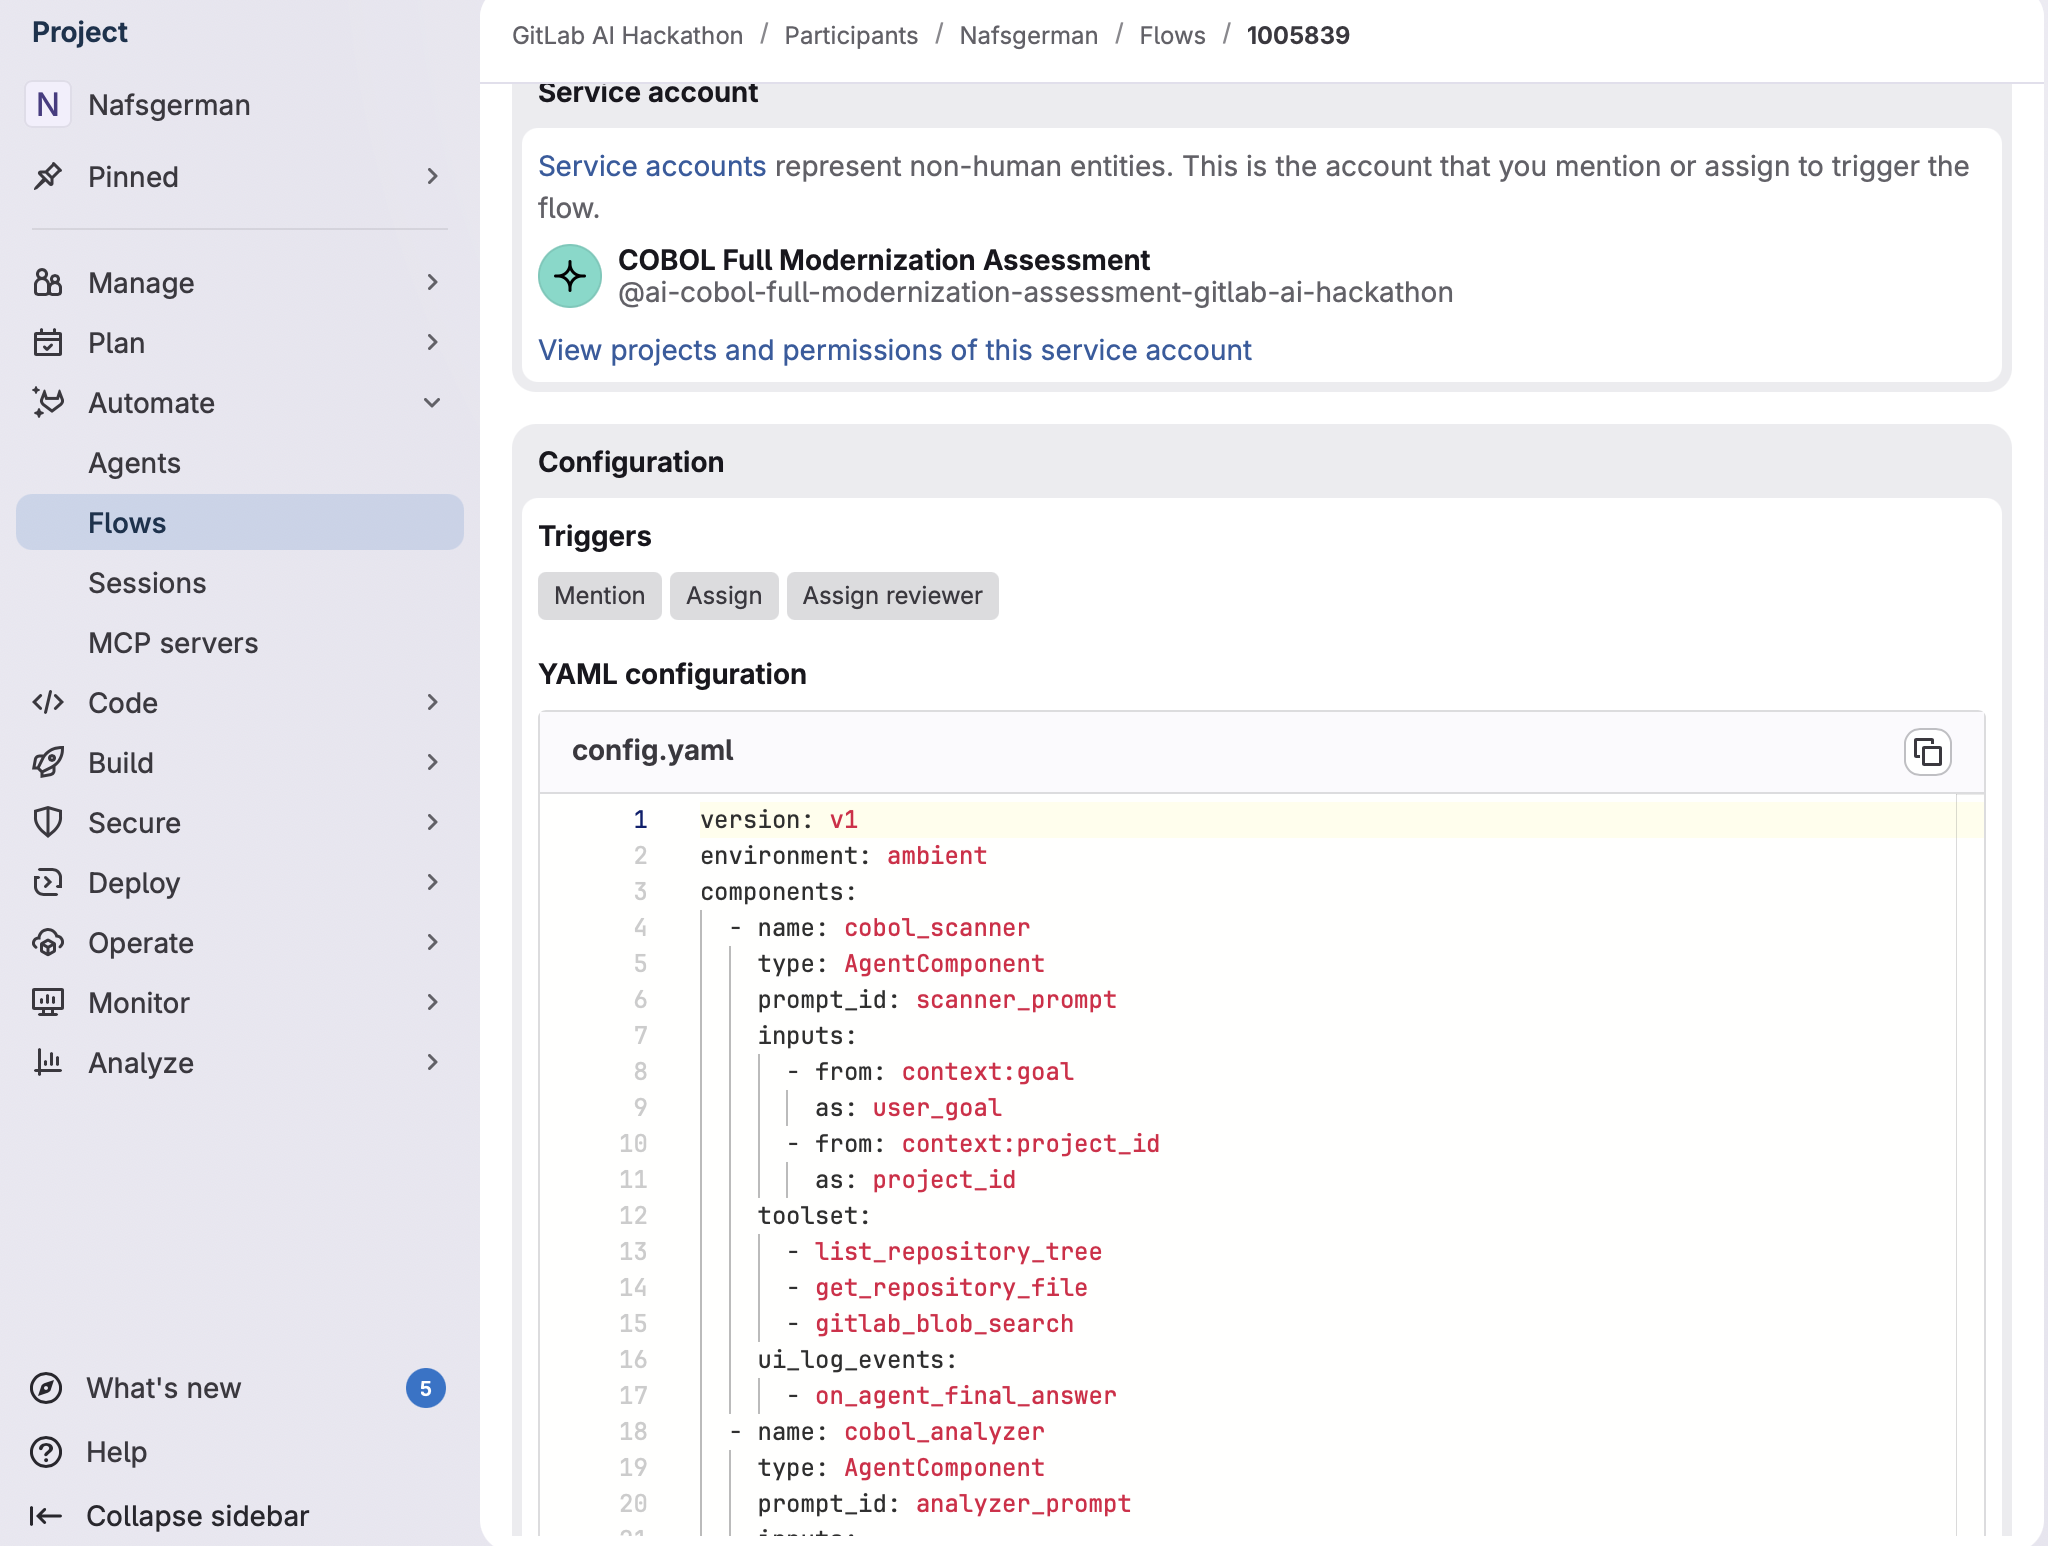Open the Agents page under Automate
Viewport: 2048px width, 1546px height.
pos(134,463)
